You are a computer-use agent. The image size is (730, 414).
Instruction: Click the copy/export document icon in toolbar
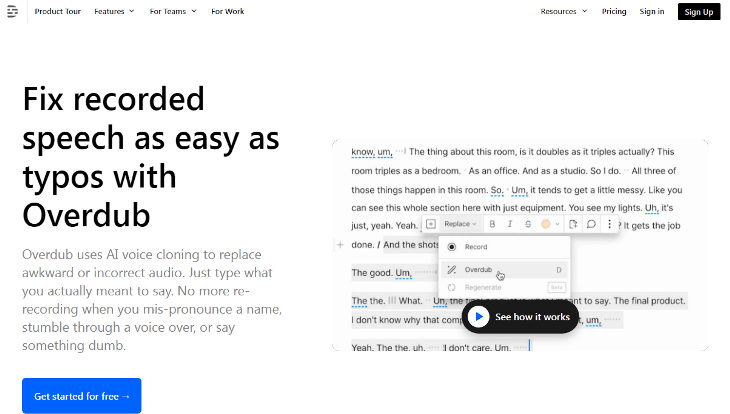click(573, 224)
